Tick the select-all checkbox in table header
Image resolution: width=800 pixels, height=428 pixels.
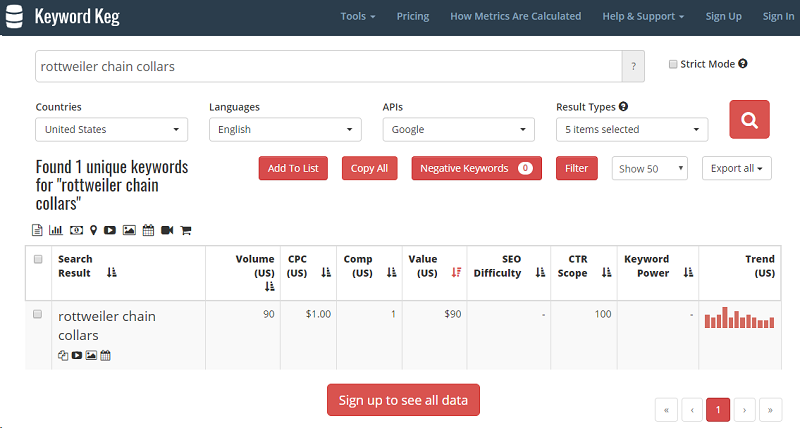click(x=38, y=259)
